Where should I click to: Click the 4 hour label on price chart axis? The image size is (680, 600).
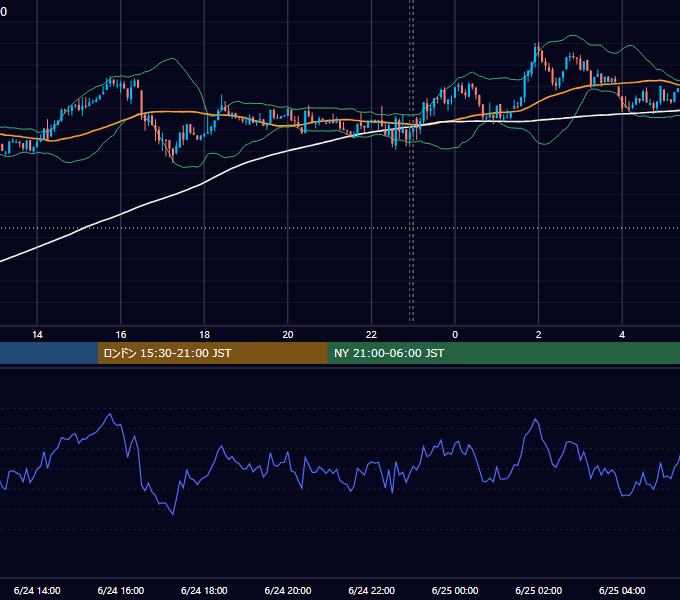coord(622,335)
